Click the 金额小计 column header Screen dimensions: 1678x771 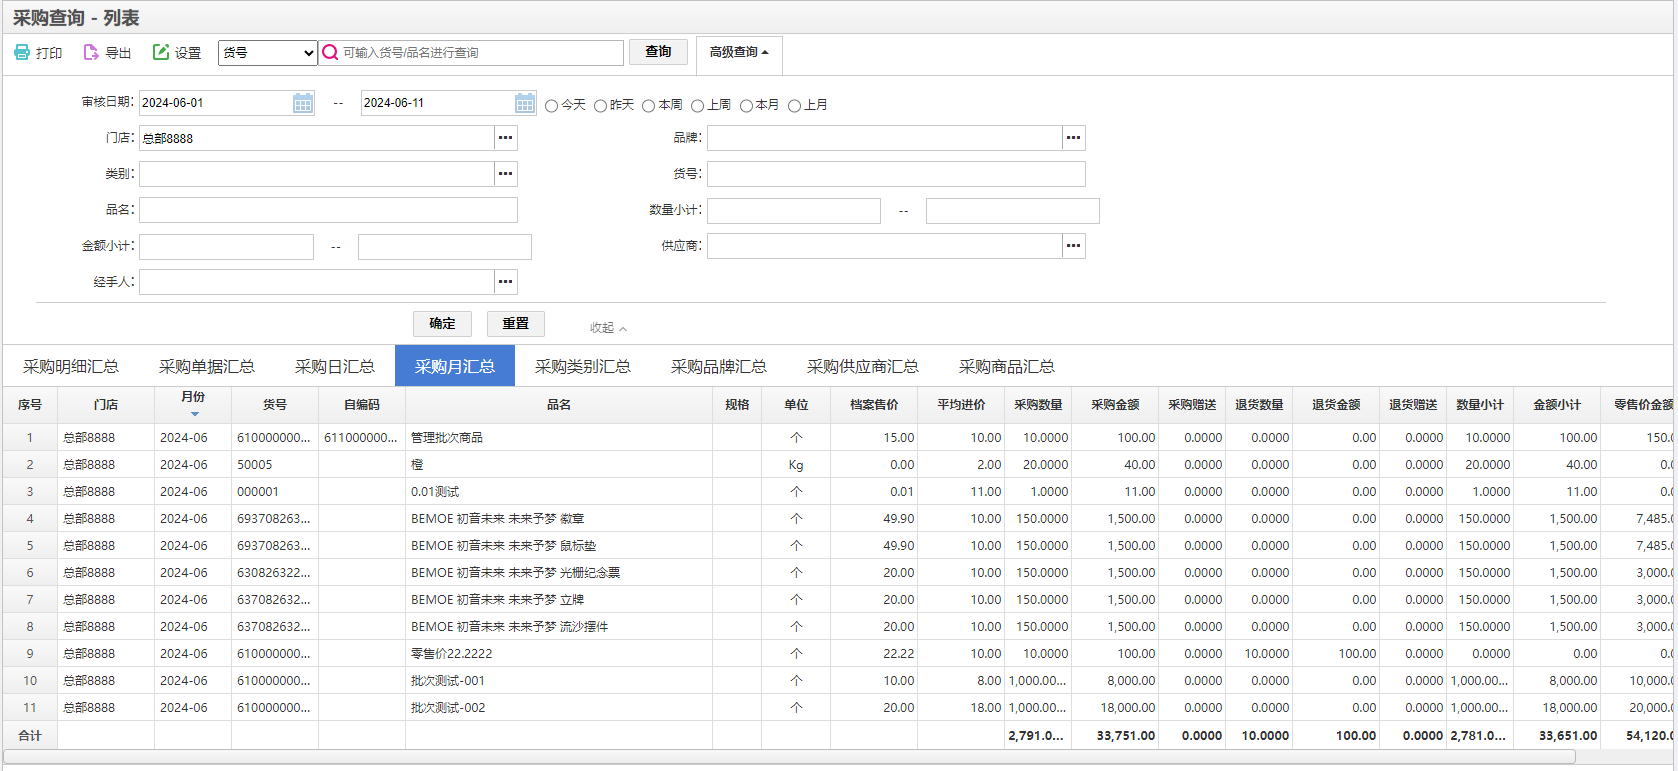(1557, 405)
